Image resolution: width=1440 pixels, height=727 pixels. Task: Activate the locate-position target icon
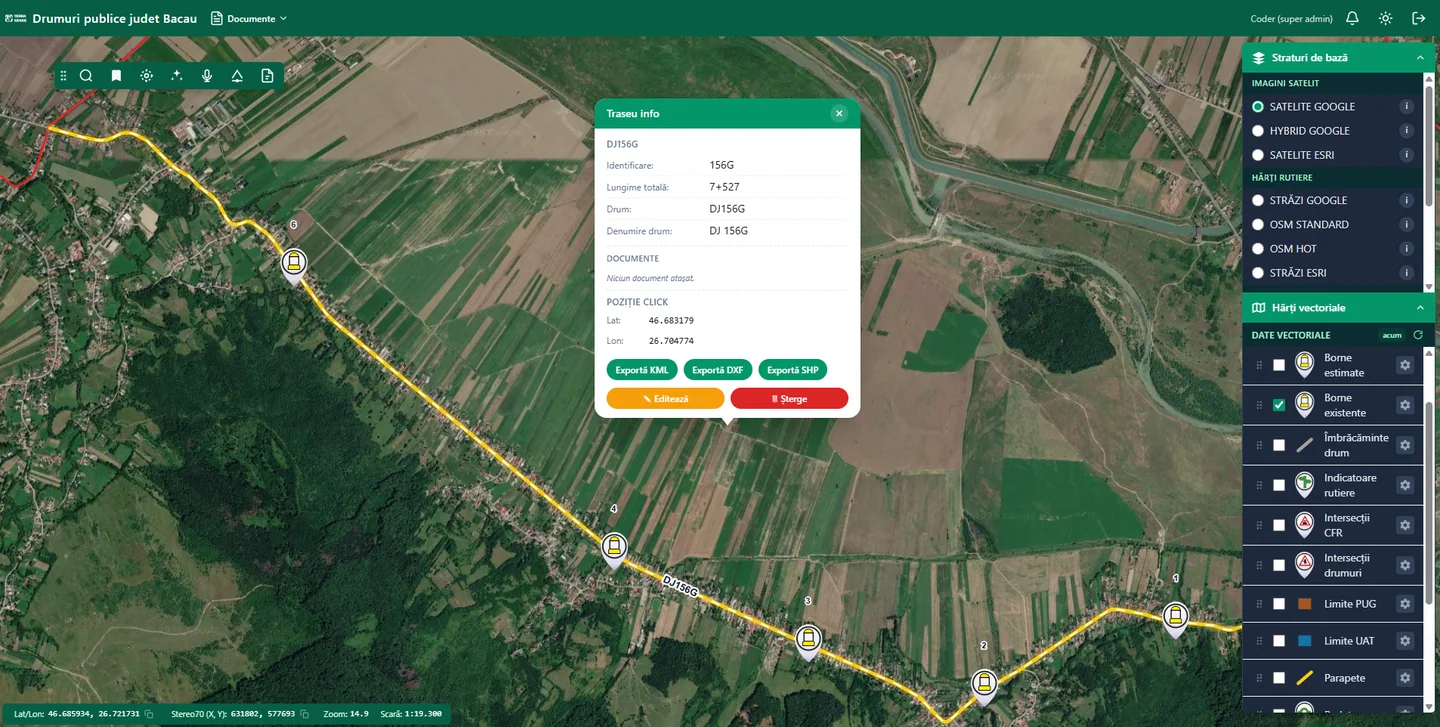coord(147,76)
